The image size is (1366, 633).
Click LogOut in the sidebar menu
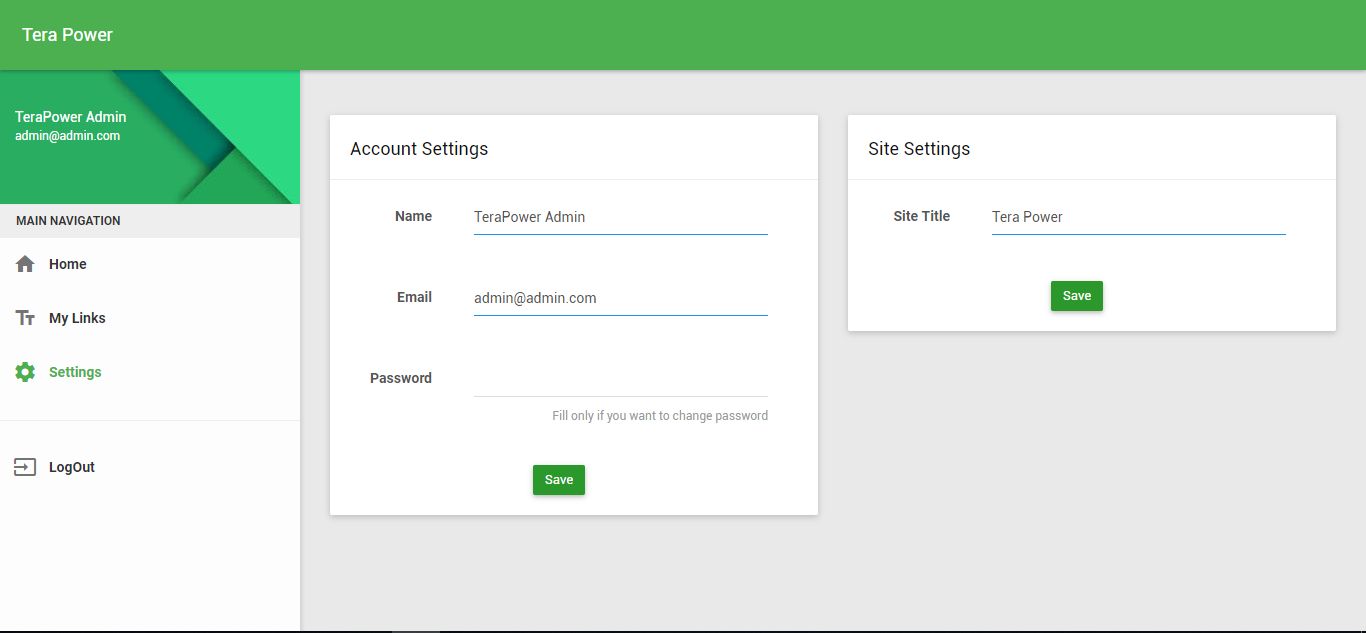click(71, 466)
